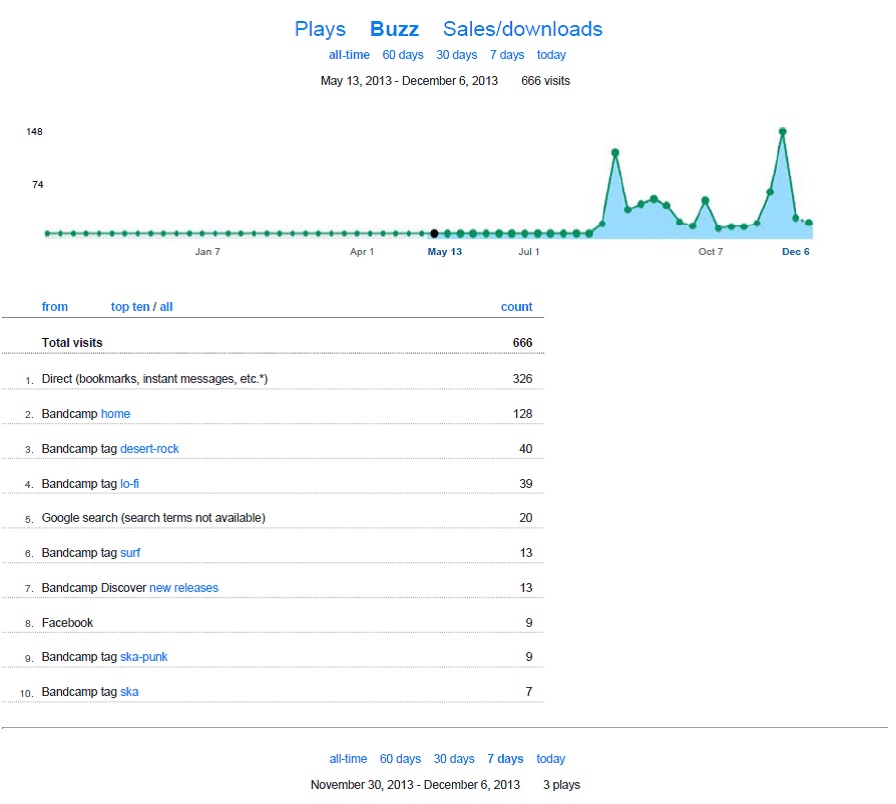Select 60 days range under Buzz heading
The width and height of the screenshot is (896, 804).
[x=402, y=55]
